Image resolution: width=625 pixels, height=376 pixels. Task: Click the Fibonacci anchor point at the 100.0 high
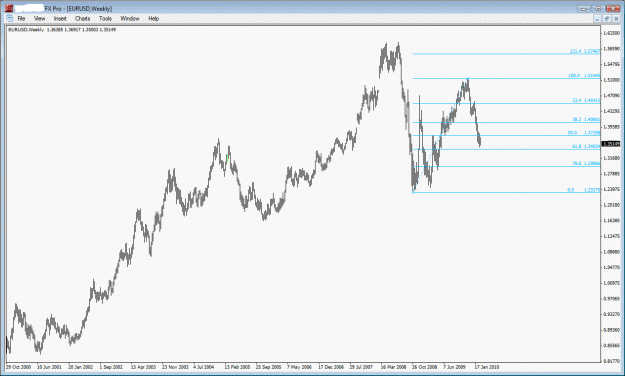[x=468, y=79]
